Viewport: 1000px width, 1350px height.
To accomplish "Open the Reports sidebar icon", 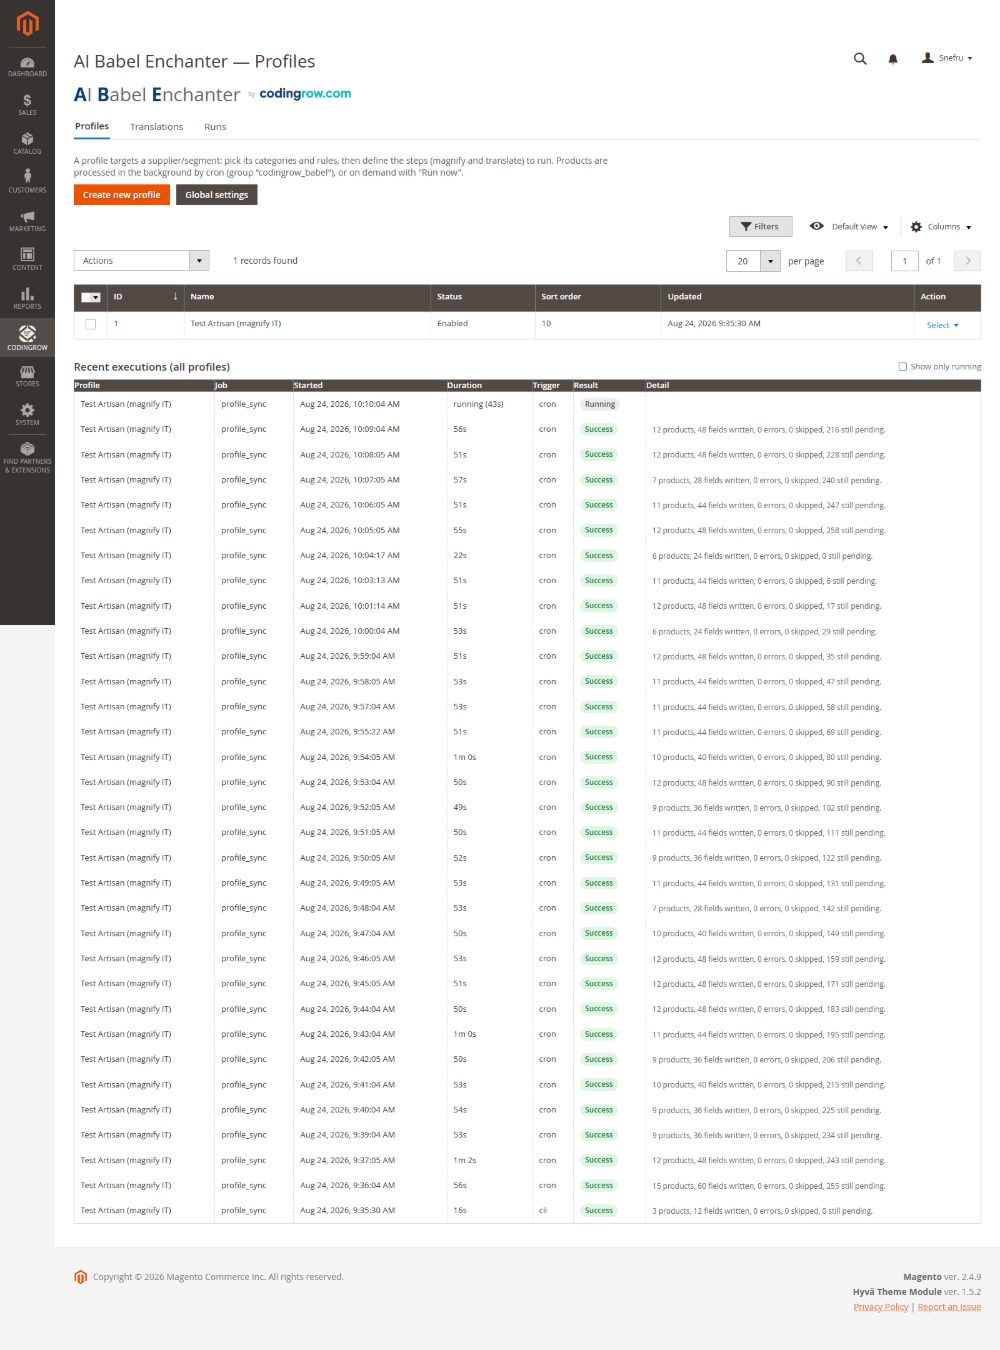I will pyautogui.click(x=27, y=298).
